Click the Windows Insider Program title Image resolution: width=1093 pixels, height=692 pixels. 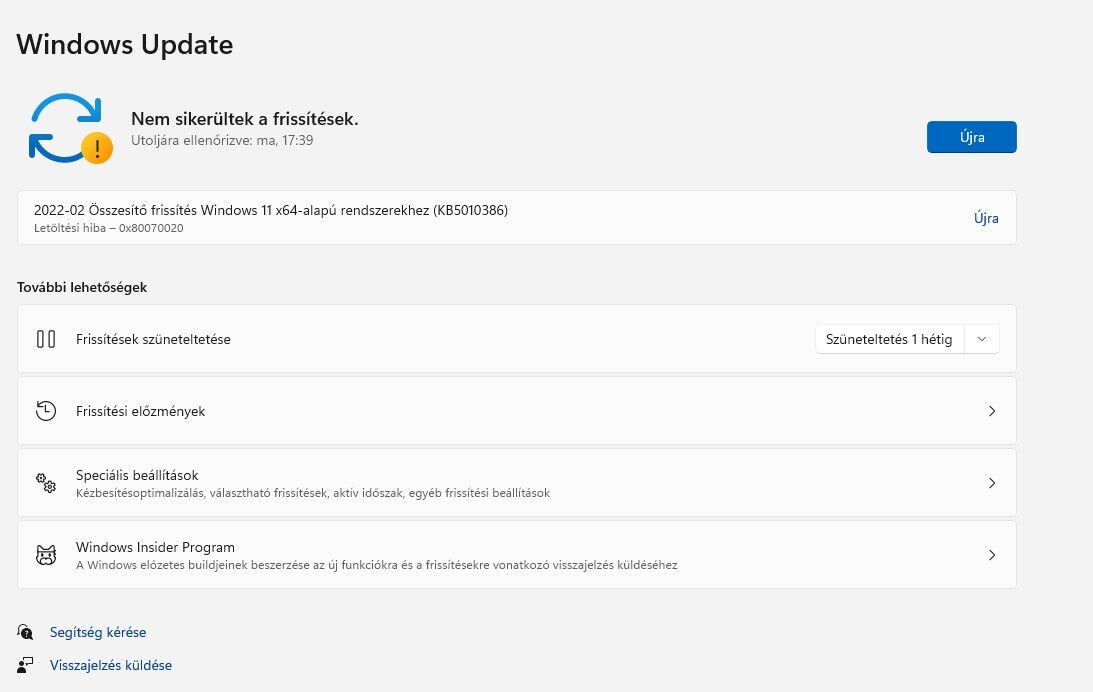click(155, 547)
